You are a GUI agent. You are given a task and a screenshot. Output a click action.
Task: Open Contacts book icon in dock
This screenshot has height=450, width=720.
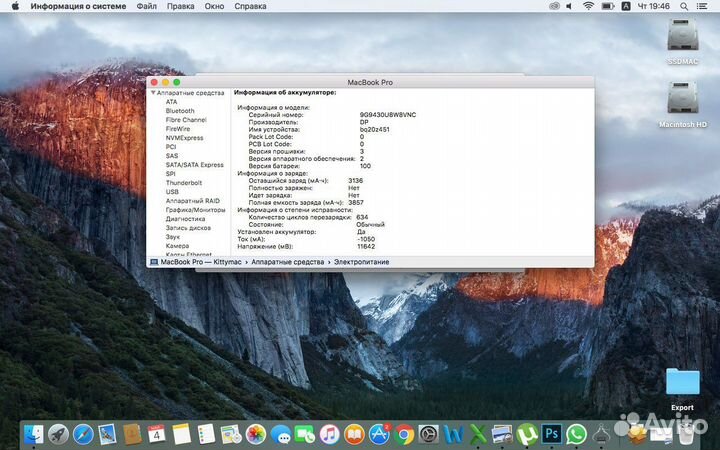coord(132,434)
